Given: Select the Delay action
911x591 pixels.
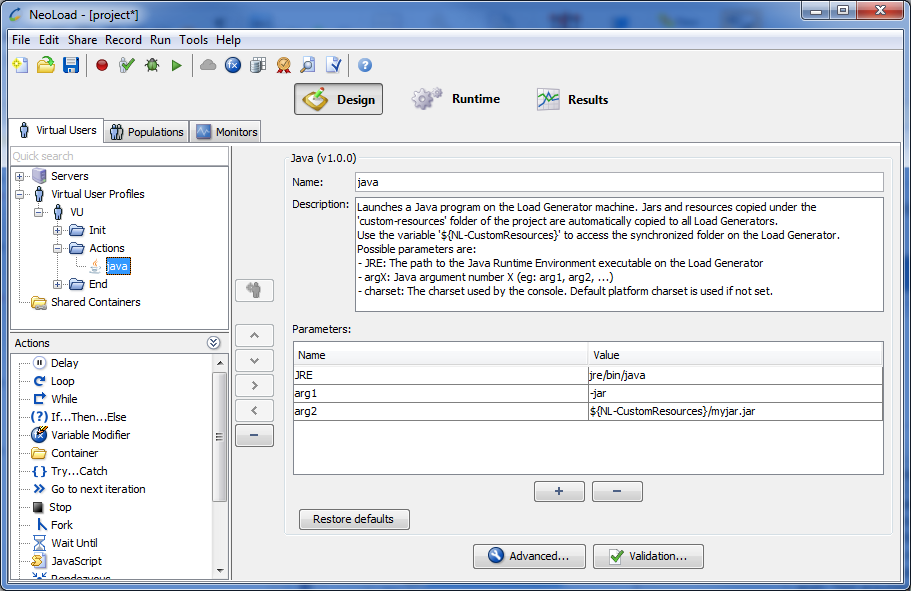Looking at the screenshot, I should click(x=56, y=363).
